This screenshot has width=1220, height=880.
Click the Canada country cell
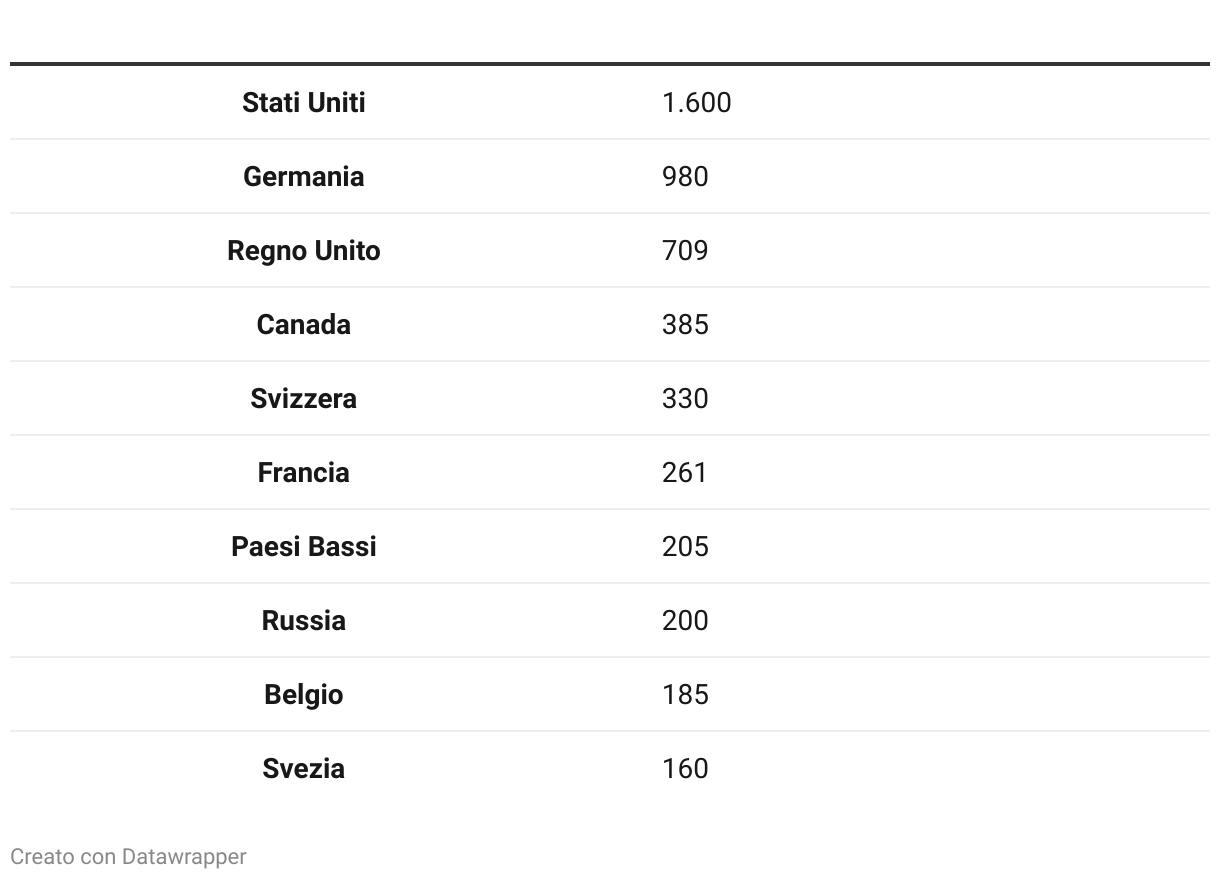[303, 325]
